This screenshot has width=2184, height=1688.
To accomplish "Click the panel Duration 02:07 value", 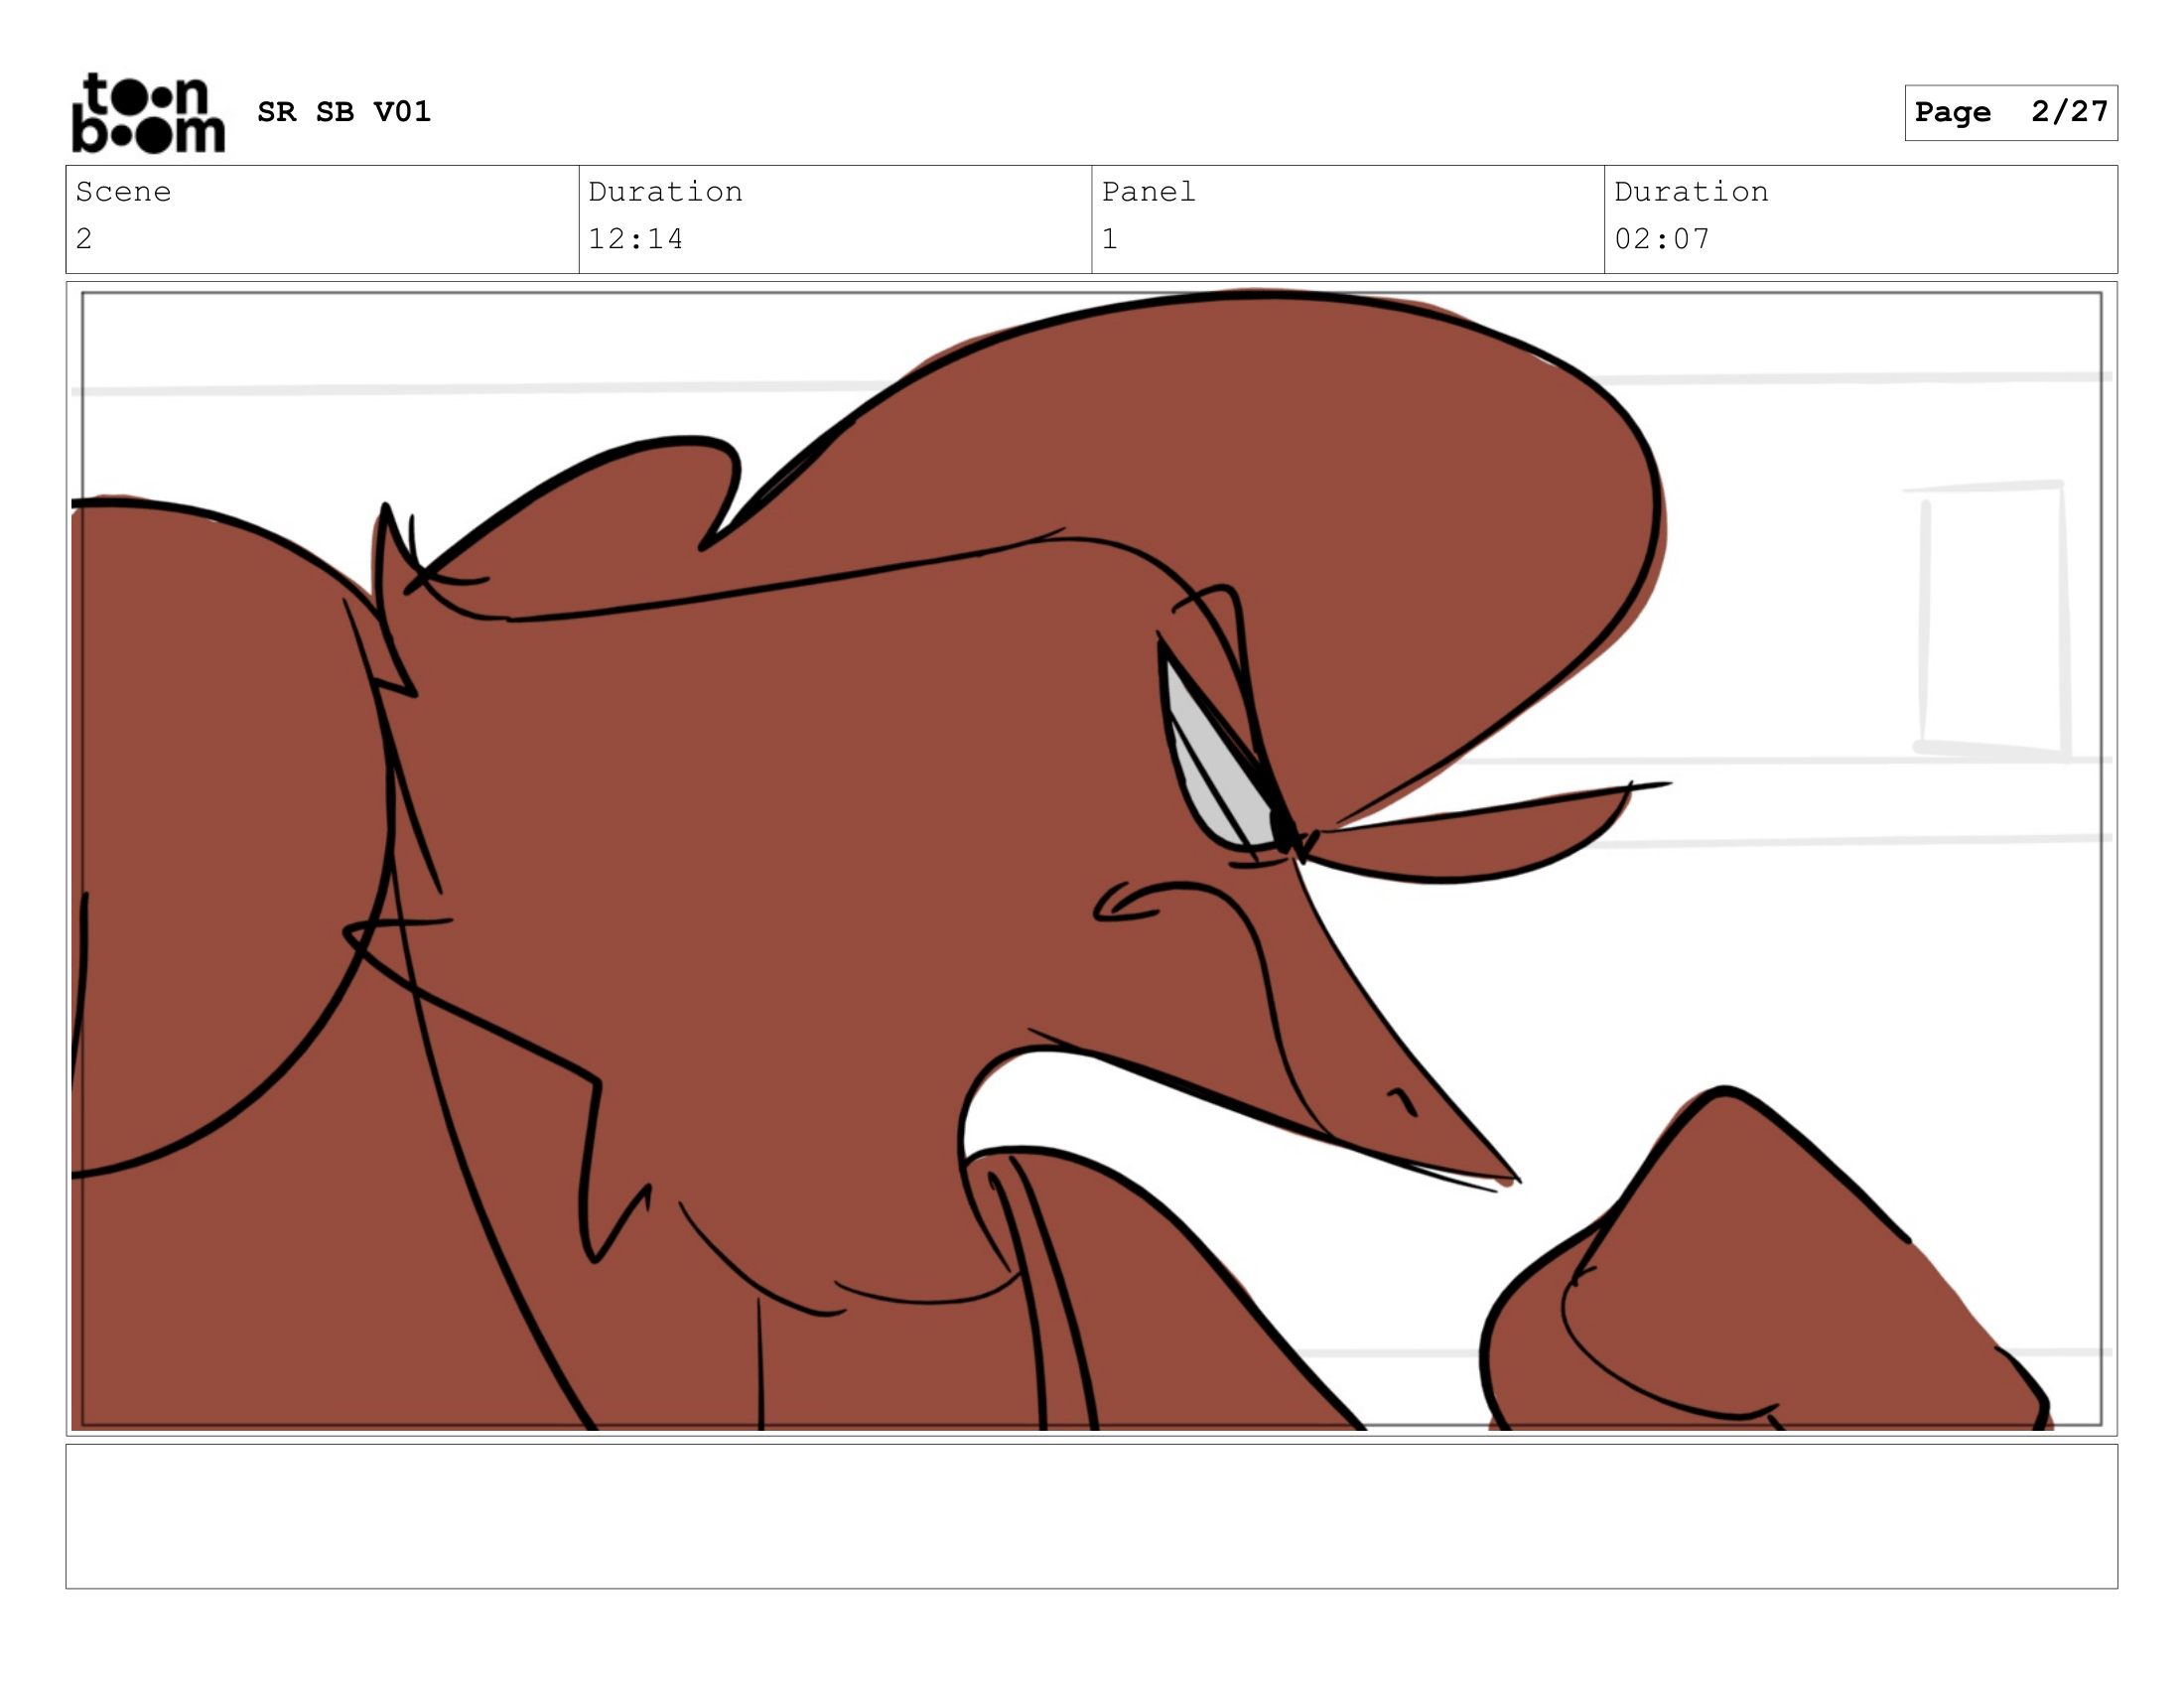I will tap(1662, 239).
